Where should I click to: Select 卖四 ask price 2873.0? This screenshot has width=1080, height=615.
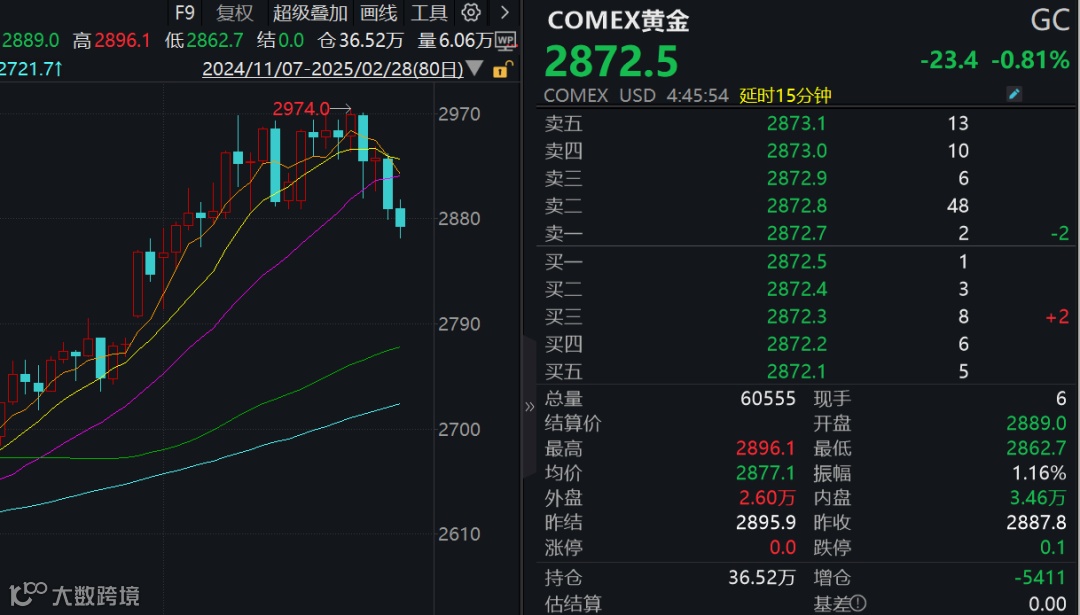(x=796, y=151)
